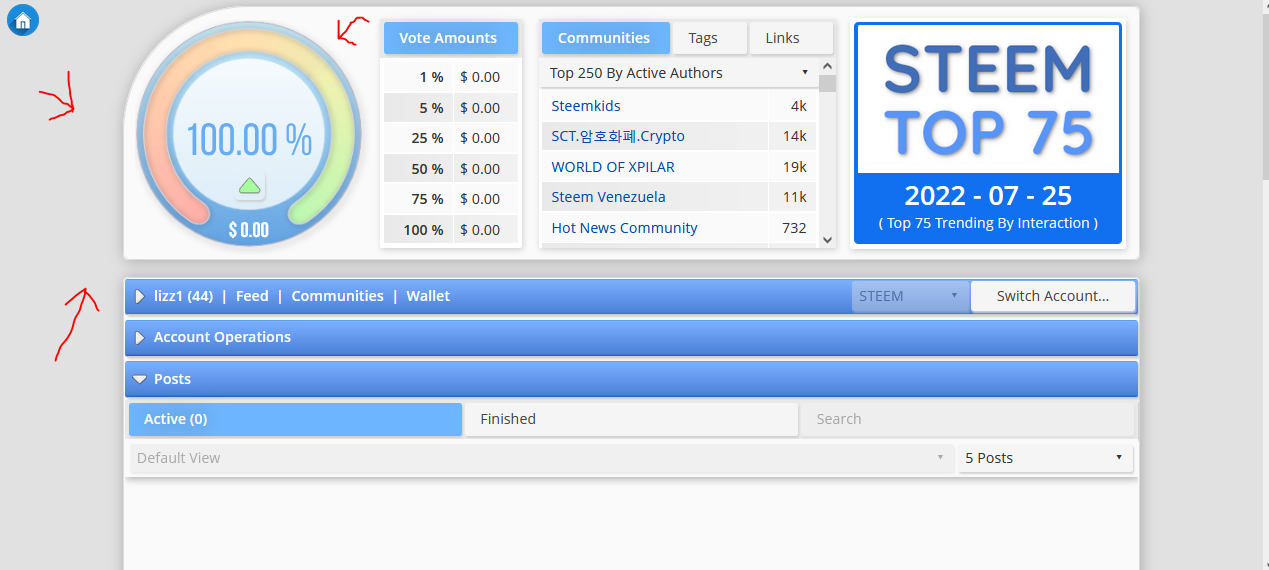Select the Active (0) posts tab
This screenshot has width=1269, height=570.
pos(295,419)
